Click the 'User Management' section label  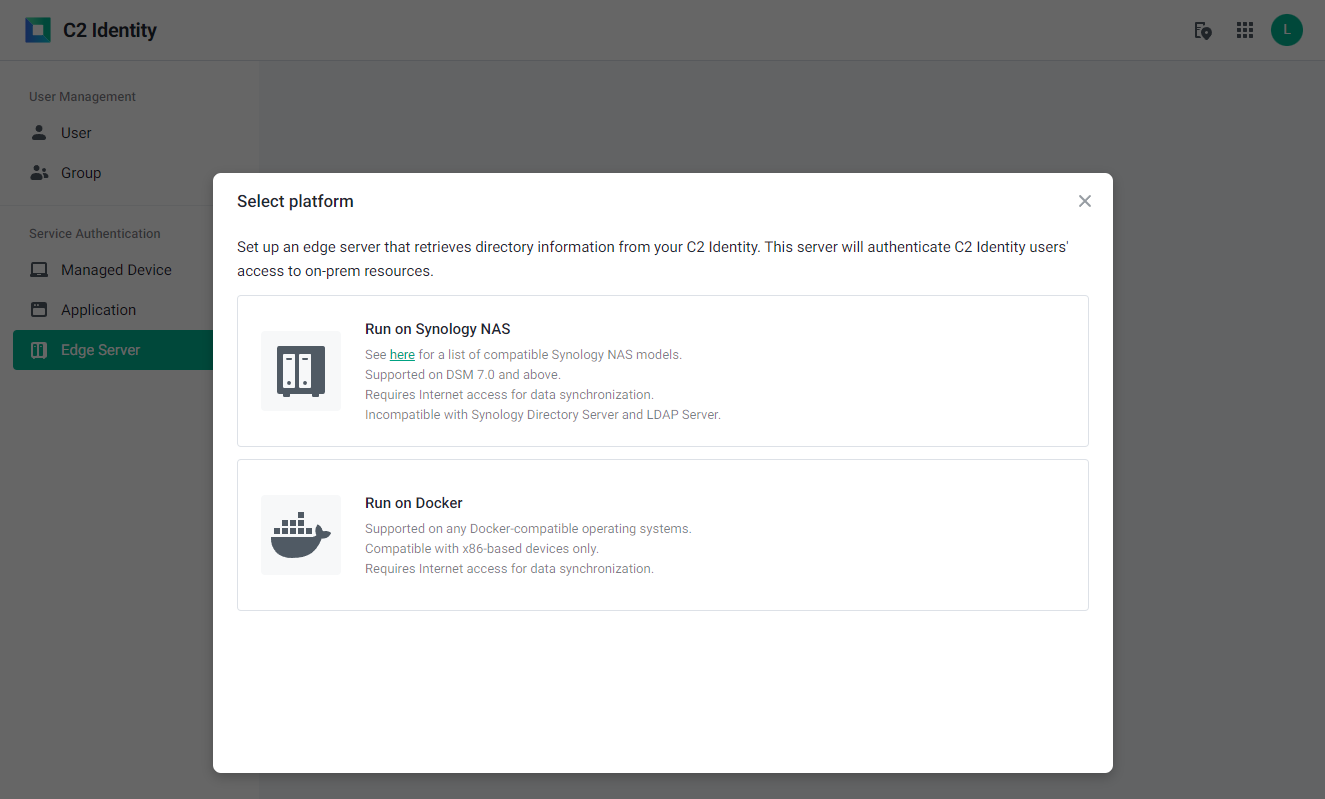pyautogui.click(x=82, y=97)
